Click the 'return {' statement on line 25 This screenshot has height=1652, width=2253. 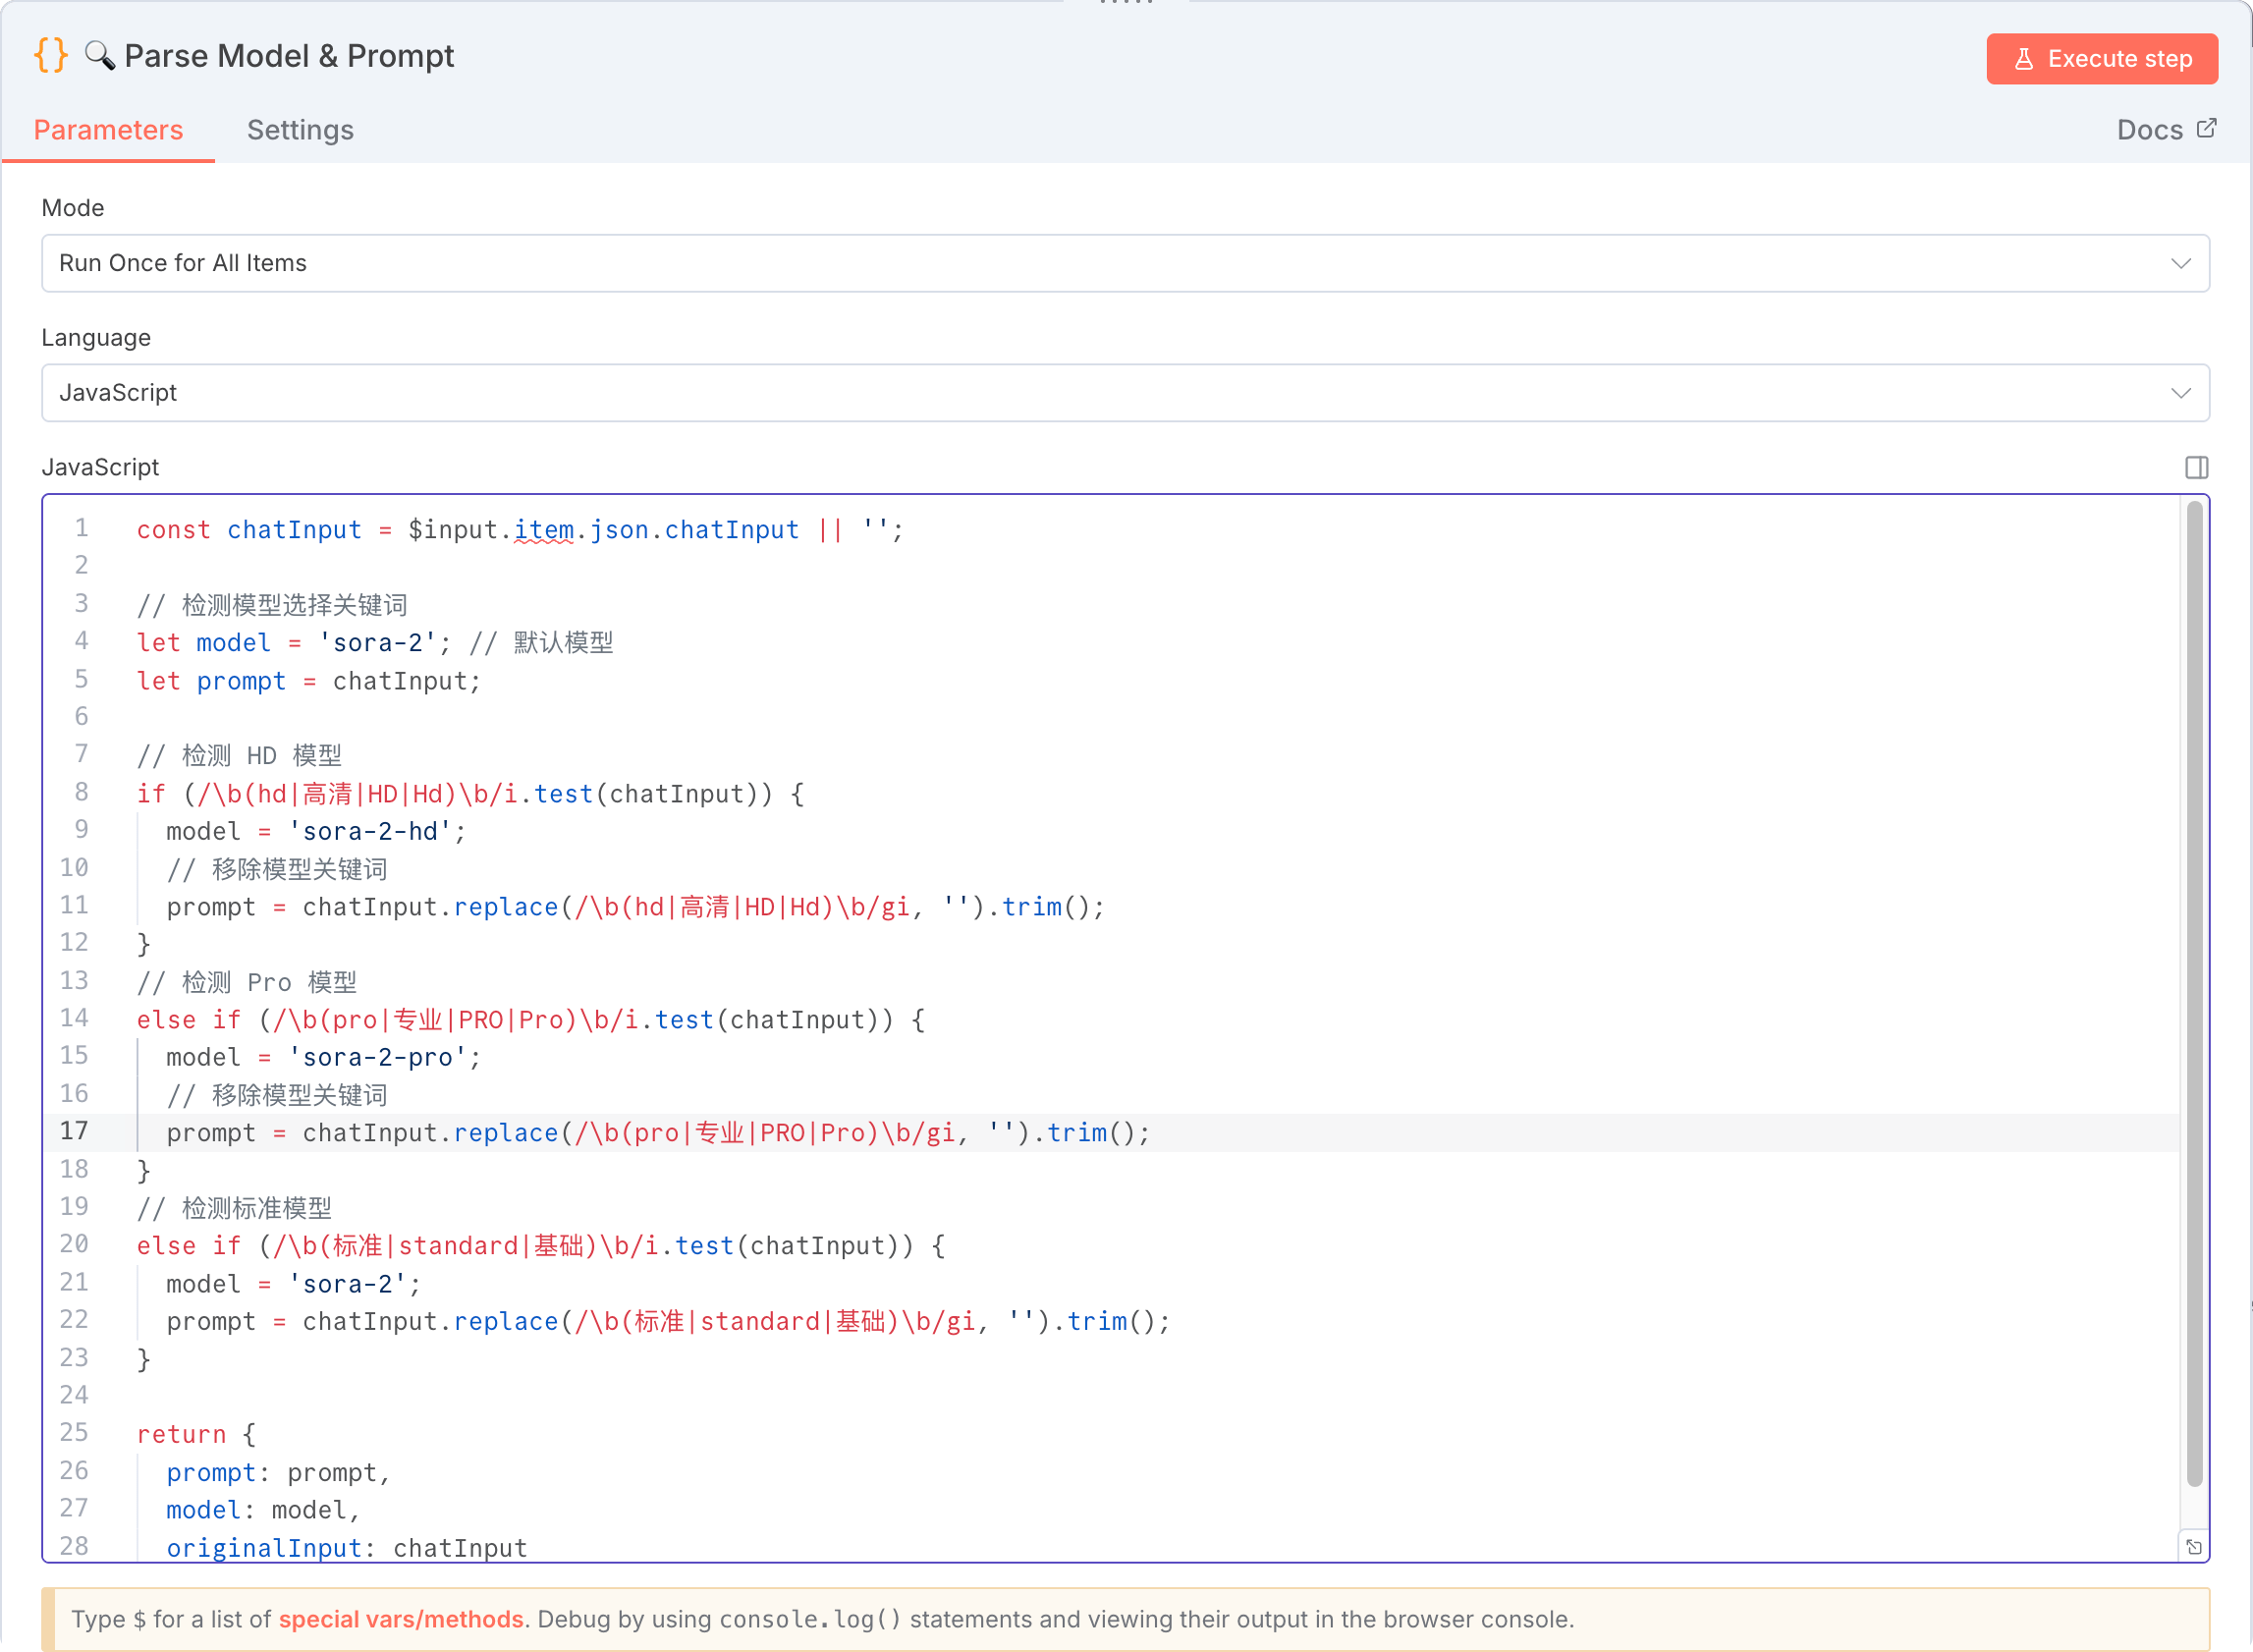tap(196, 1434)
